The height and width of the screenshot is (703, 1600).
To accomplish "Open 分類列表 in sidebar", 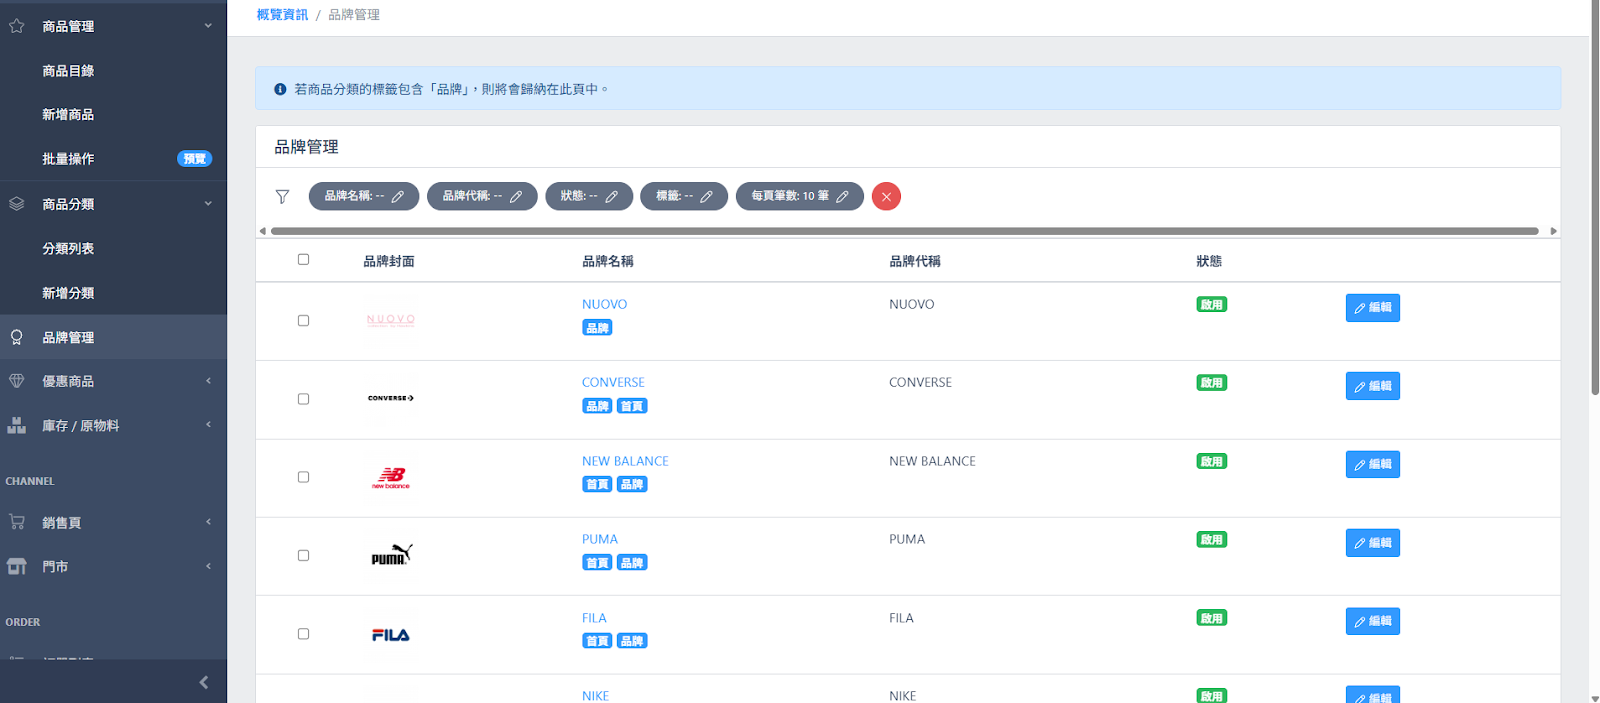I will click(x=68, y=248).
